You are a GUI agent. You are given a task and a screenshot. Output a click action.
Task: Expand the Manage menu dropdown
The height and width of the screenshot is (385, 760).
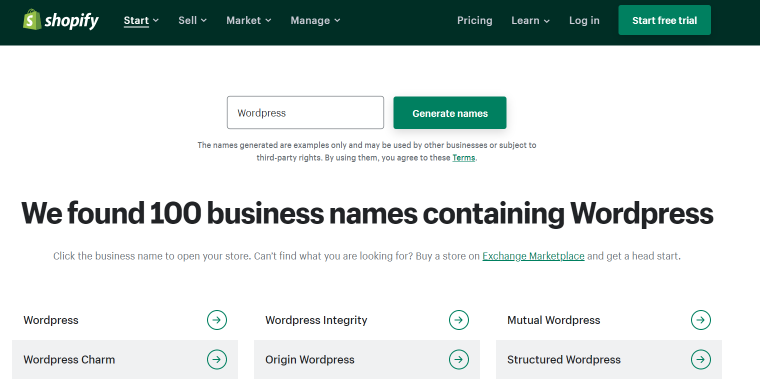click(x=315, y=20)
